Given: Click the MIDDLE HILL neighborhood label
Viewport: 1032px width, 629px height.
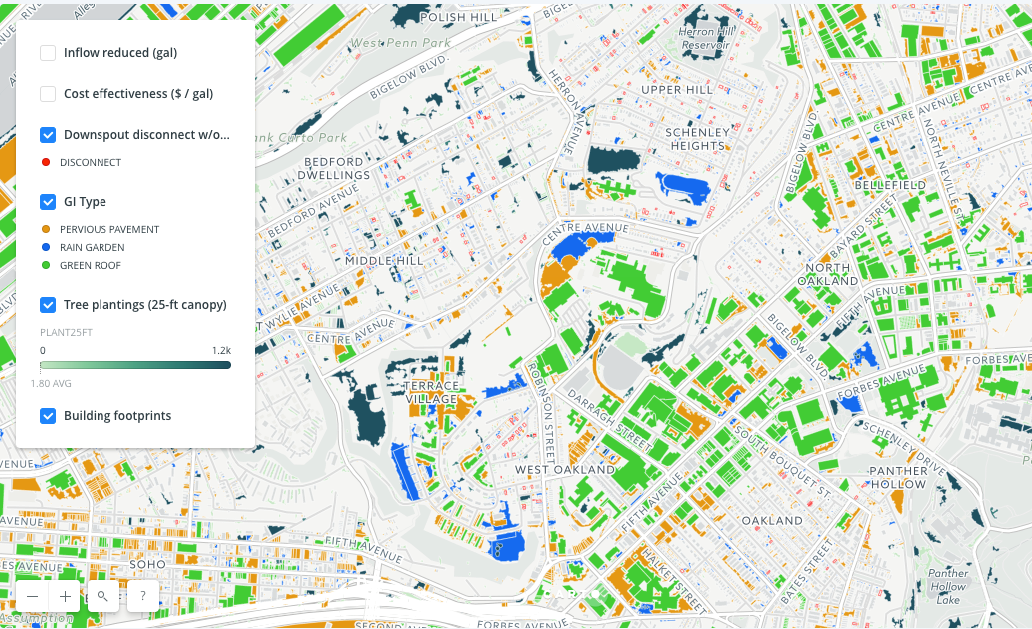Looking at the screenshot, I should 384,261.
